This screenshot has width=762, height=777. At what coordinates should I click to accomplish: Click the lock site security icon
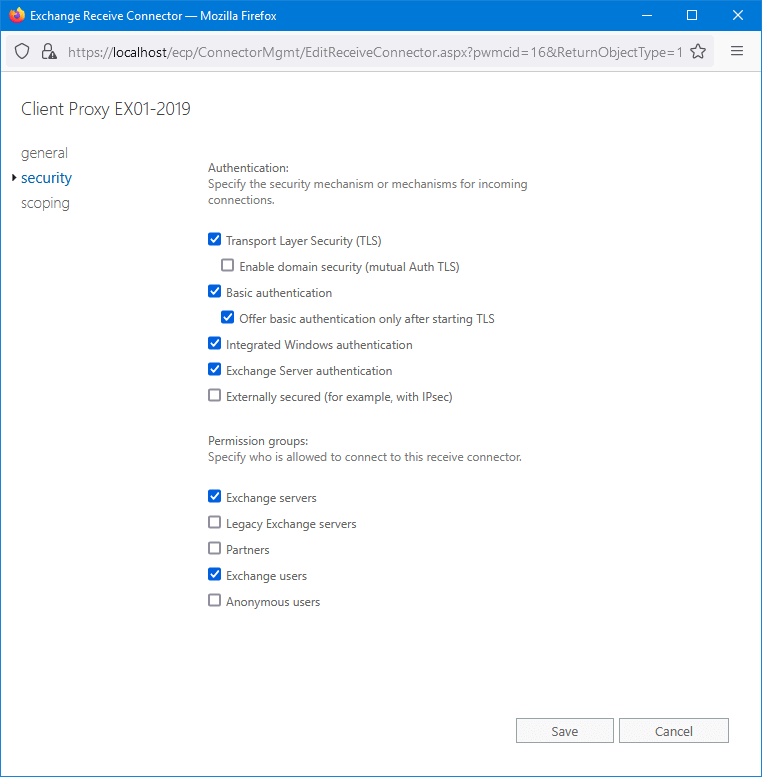point(48,52)
